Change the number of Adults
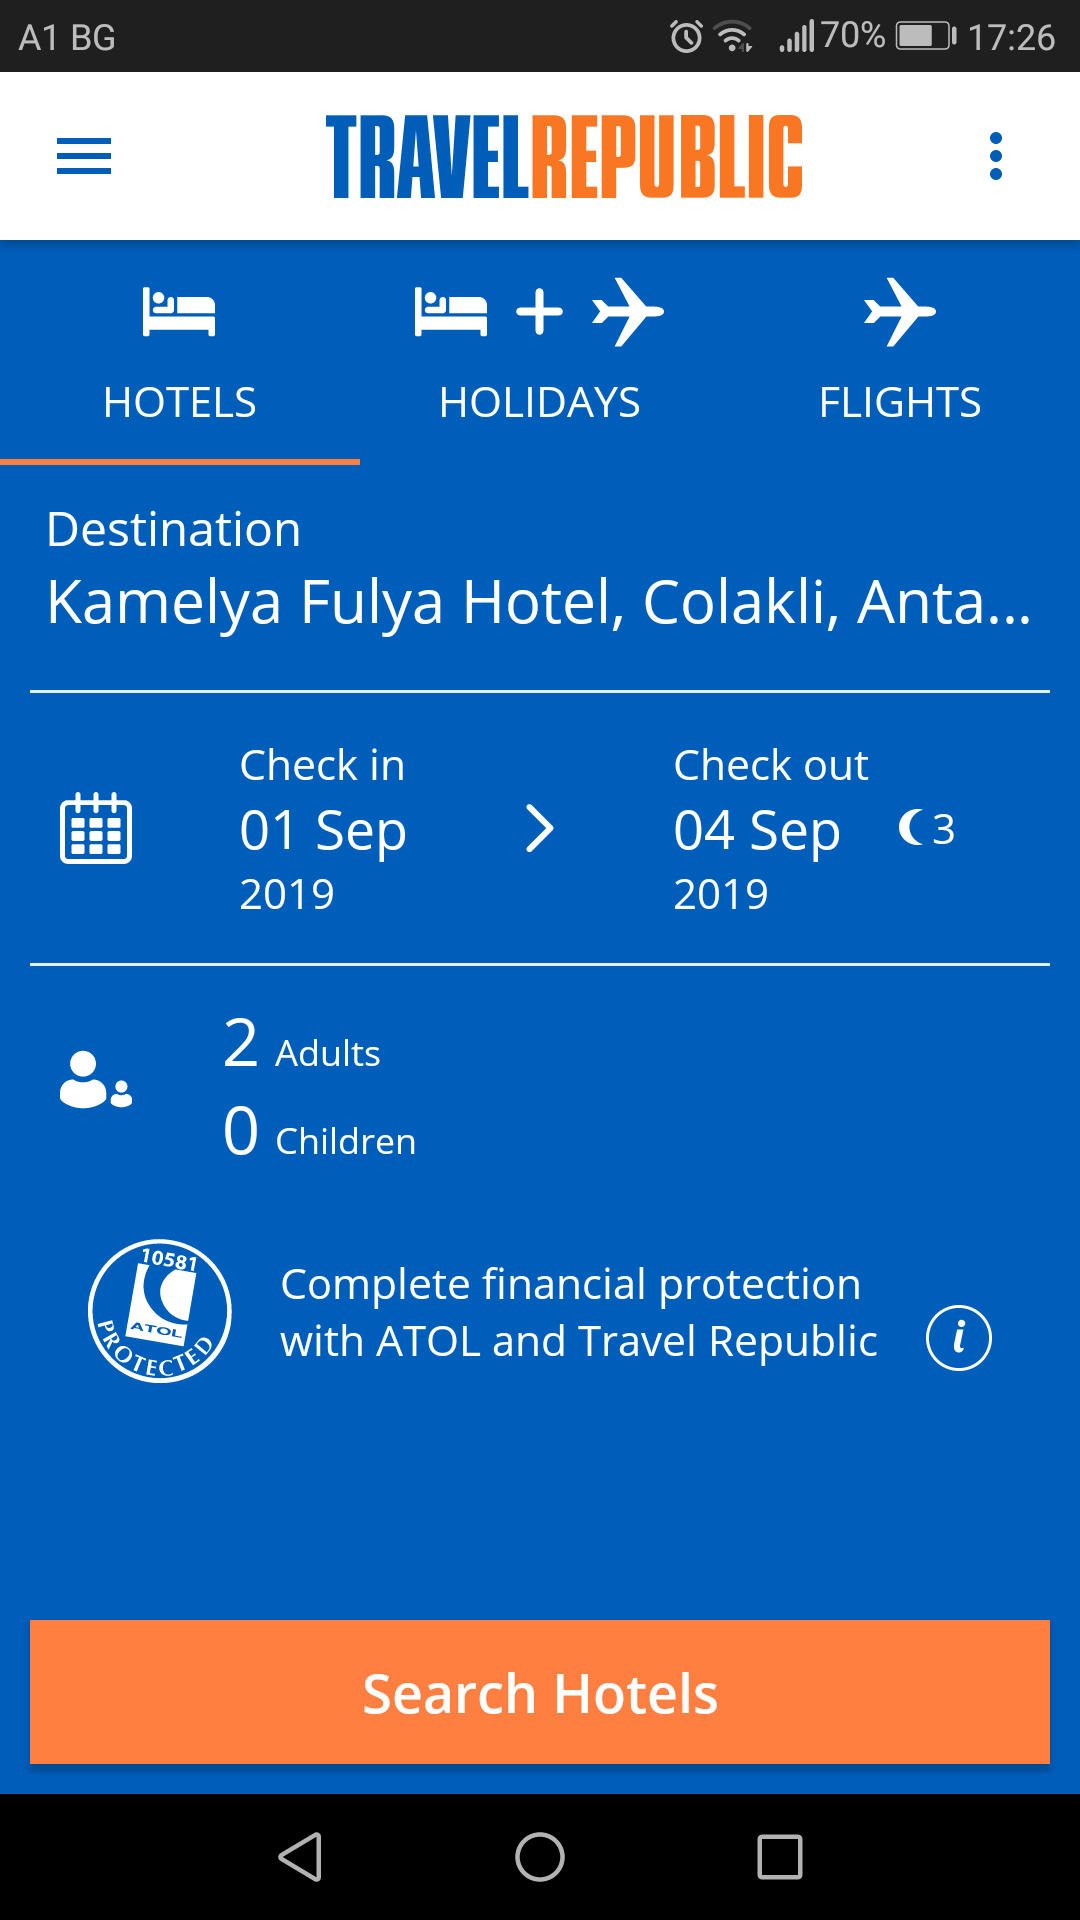 pyautogui.click(x=302, y=1045)
